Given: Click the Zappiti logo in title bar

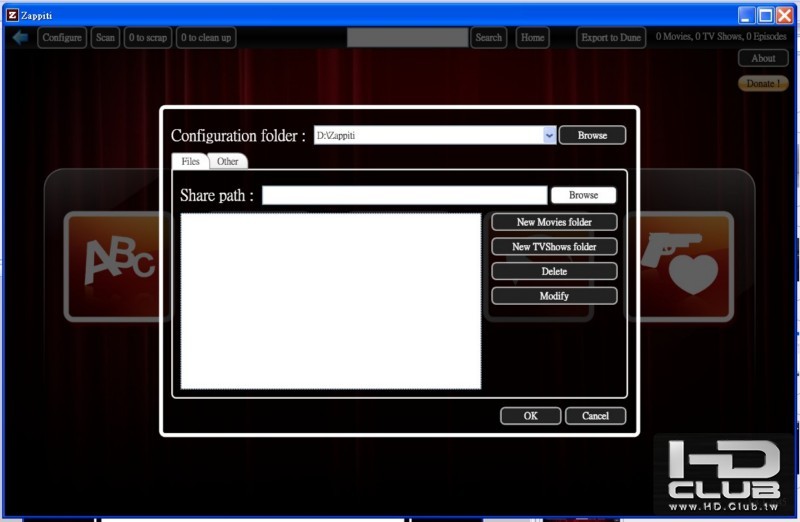Looking at the screenshot, I should click(12, 15).
